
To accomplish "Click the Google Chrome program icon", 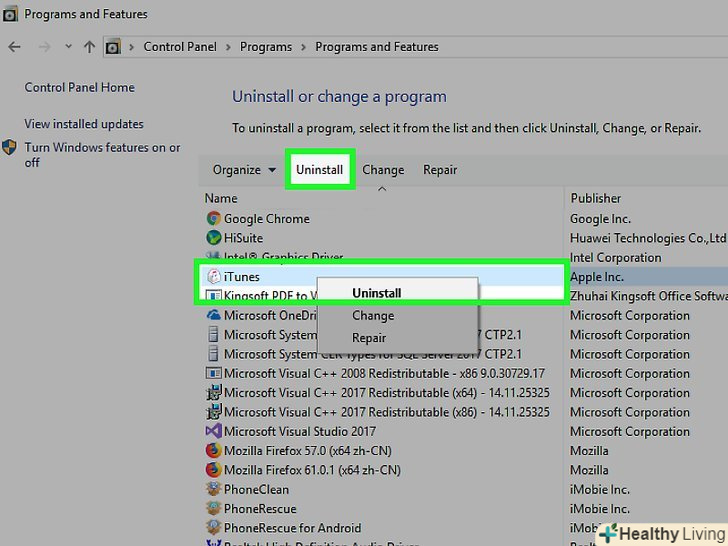I will point(213,219).
